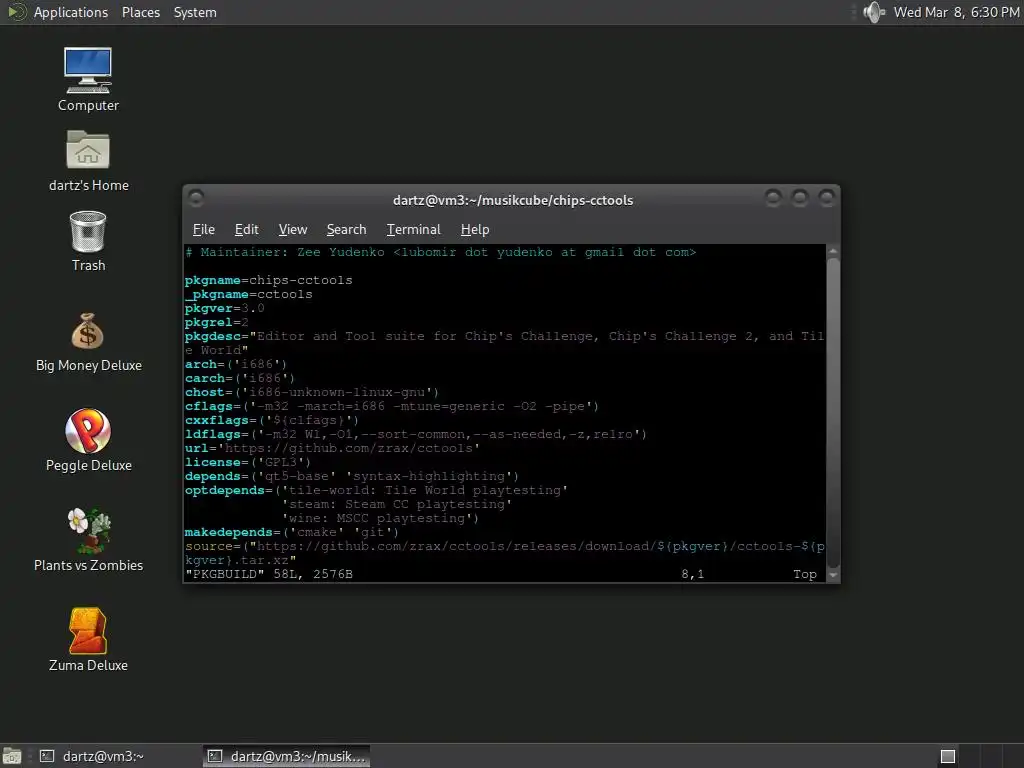Click the terminal window menu button at title bar left
The image size is (1024, 768).
[x=195, y=197]
